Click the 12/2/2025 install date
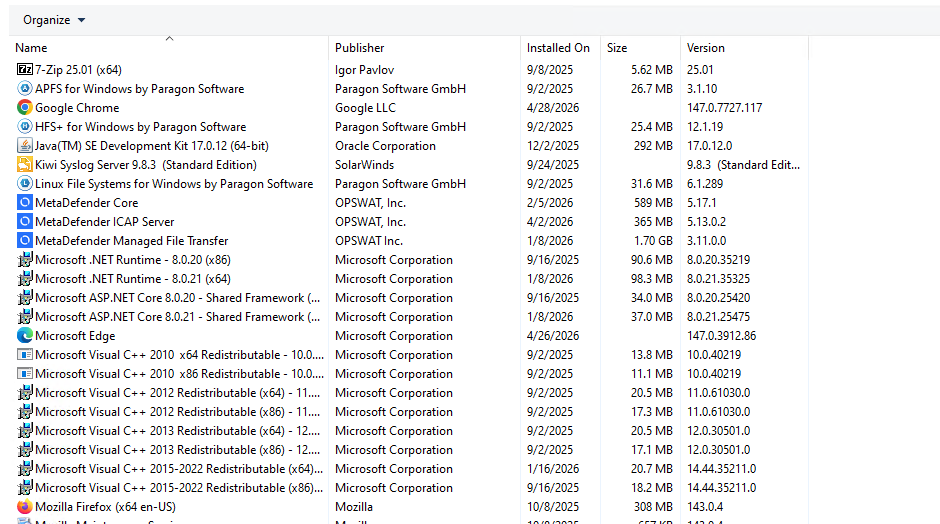The height and width of the screenshot is (524, 940). tap(553, 146)
